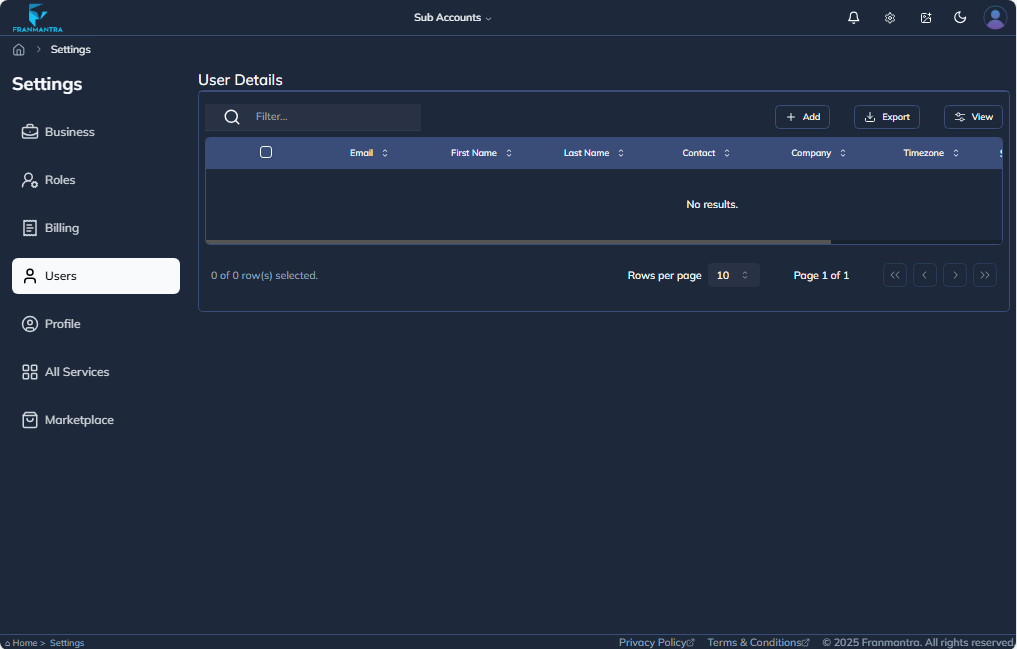Click the add media icon in the header
The image size is (1017, 649).
[925, 17]
